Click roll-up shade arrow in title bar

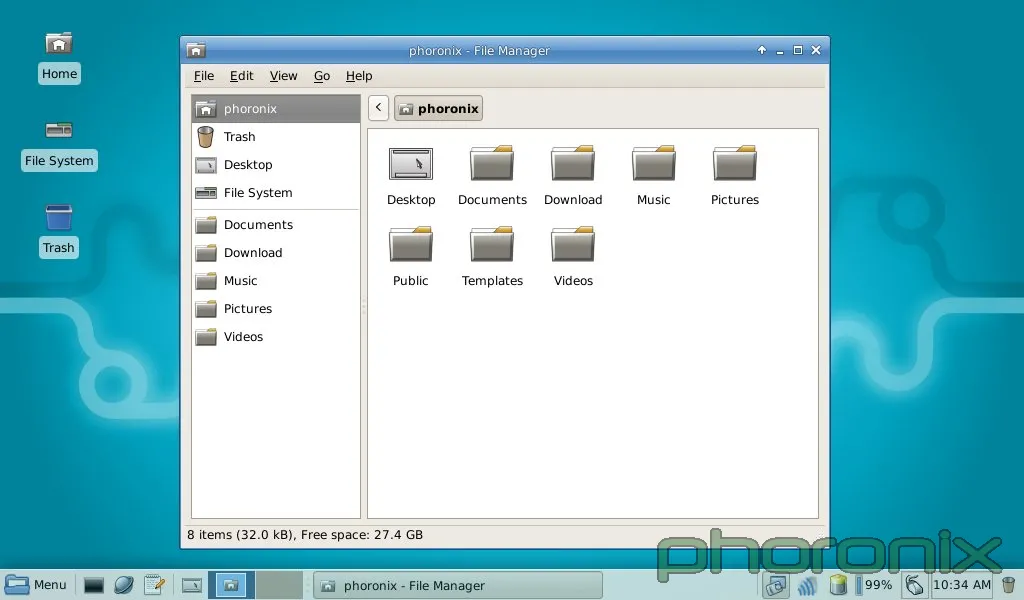pos(761,50)
